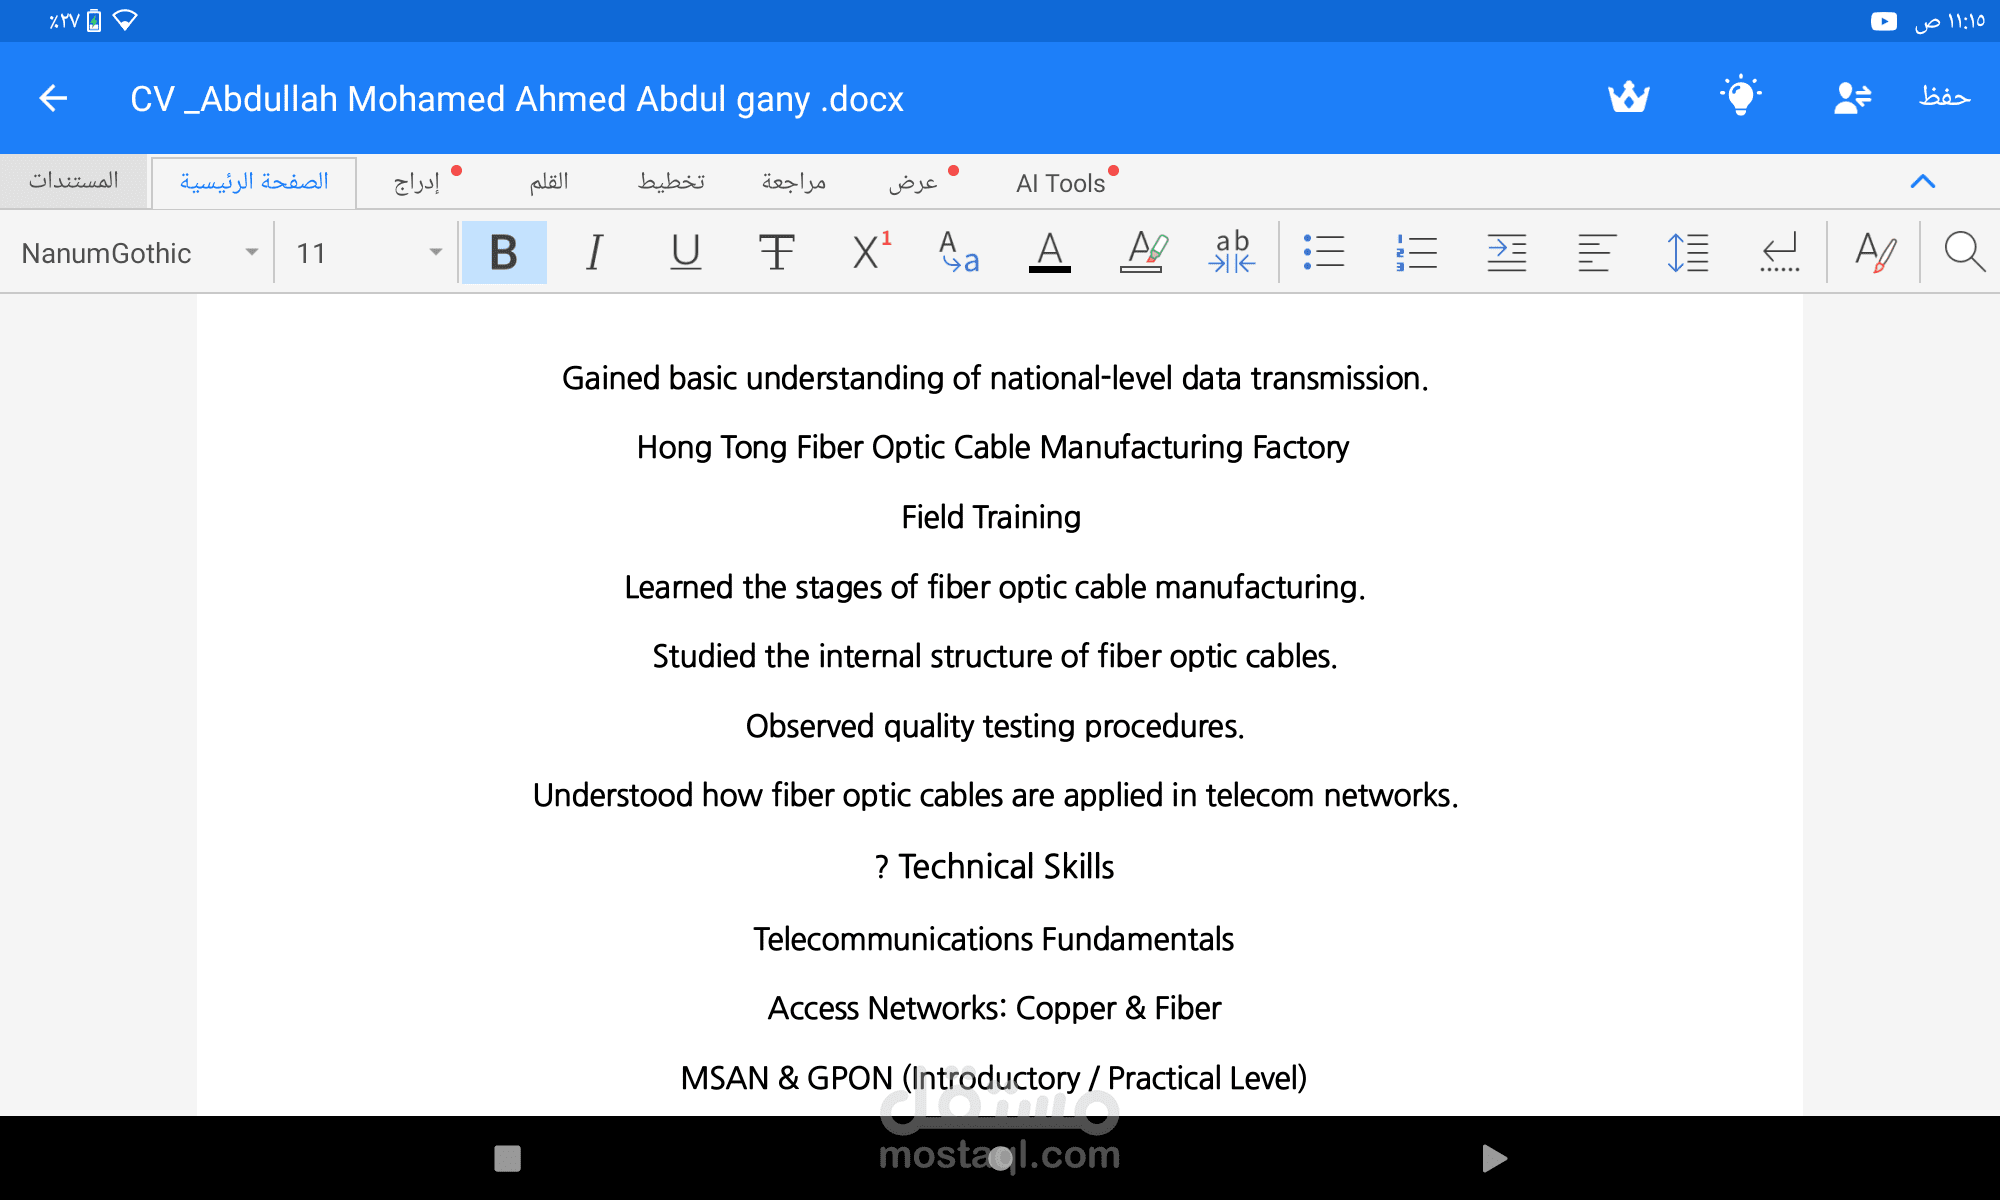Choose the font color A swatch
Viewport: 2000px width, 1200px height.
tap(1049, 252)
